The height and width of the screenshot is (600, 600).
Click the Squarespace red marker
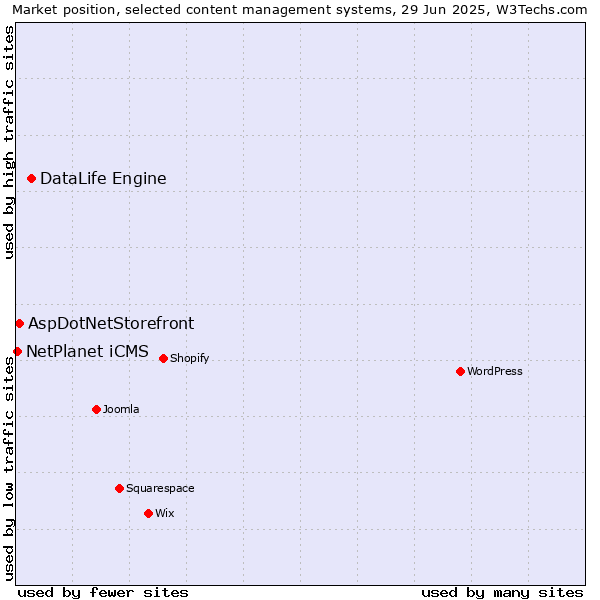coord(119,489)
